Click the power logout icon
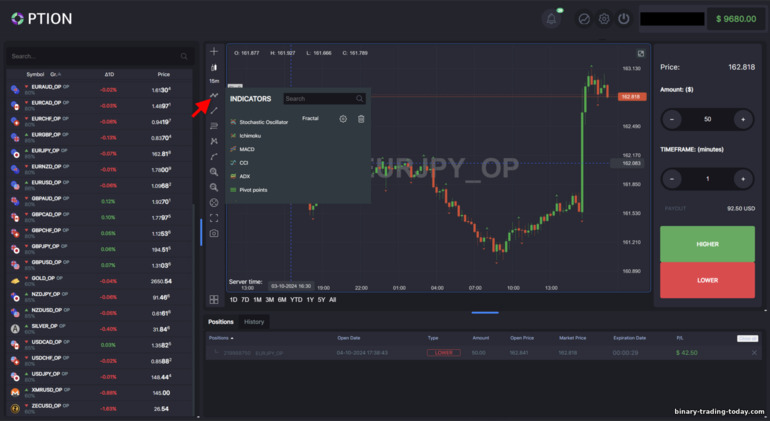 pyautogui.click(x=624, y=19)
